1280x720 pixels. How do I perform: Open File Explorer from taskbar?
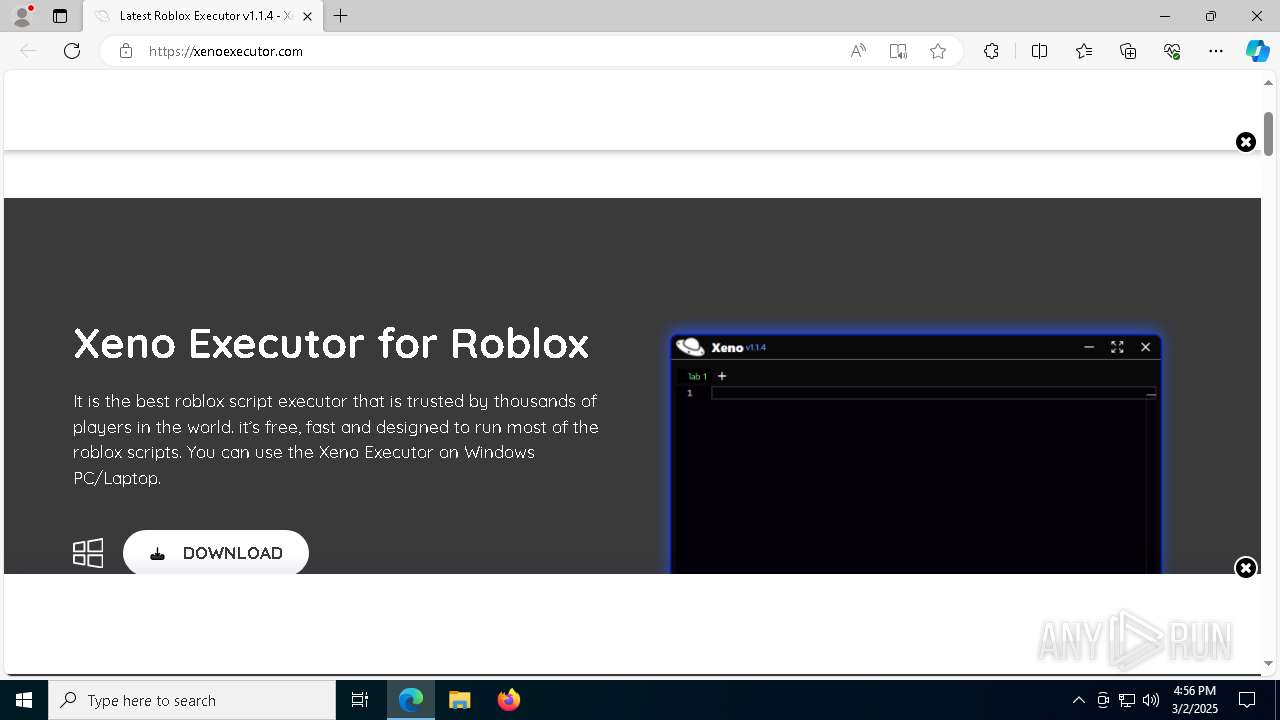459,700
